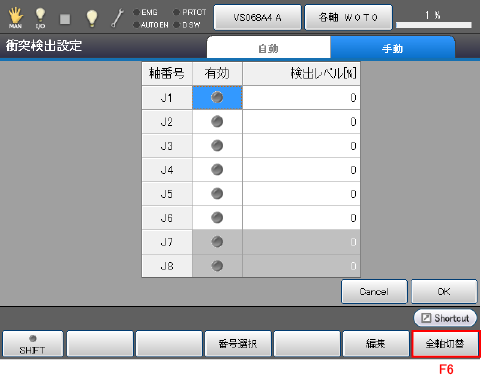
Task: Click the EMG indicator lamp
Action: 136,12
